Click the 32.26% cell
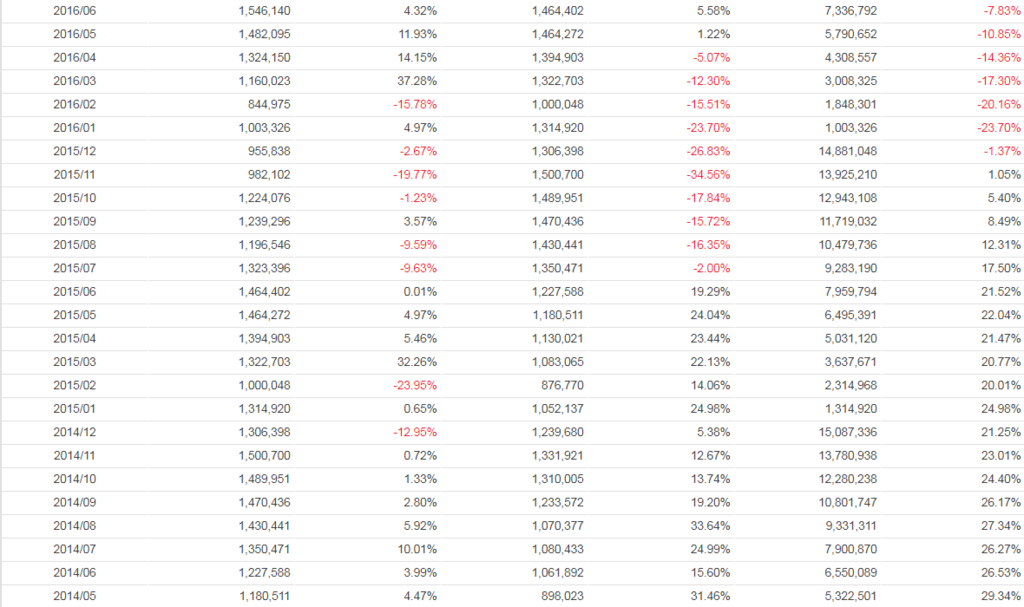 [x=417, y=362]
